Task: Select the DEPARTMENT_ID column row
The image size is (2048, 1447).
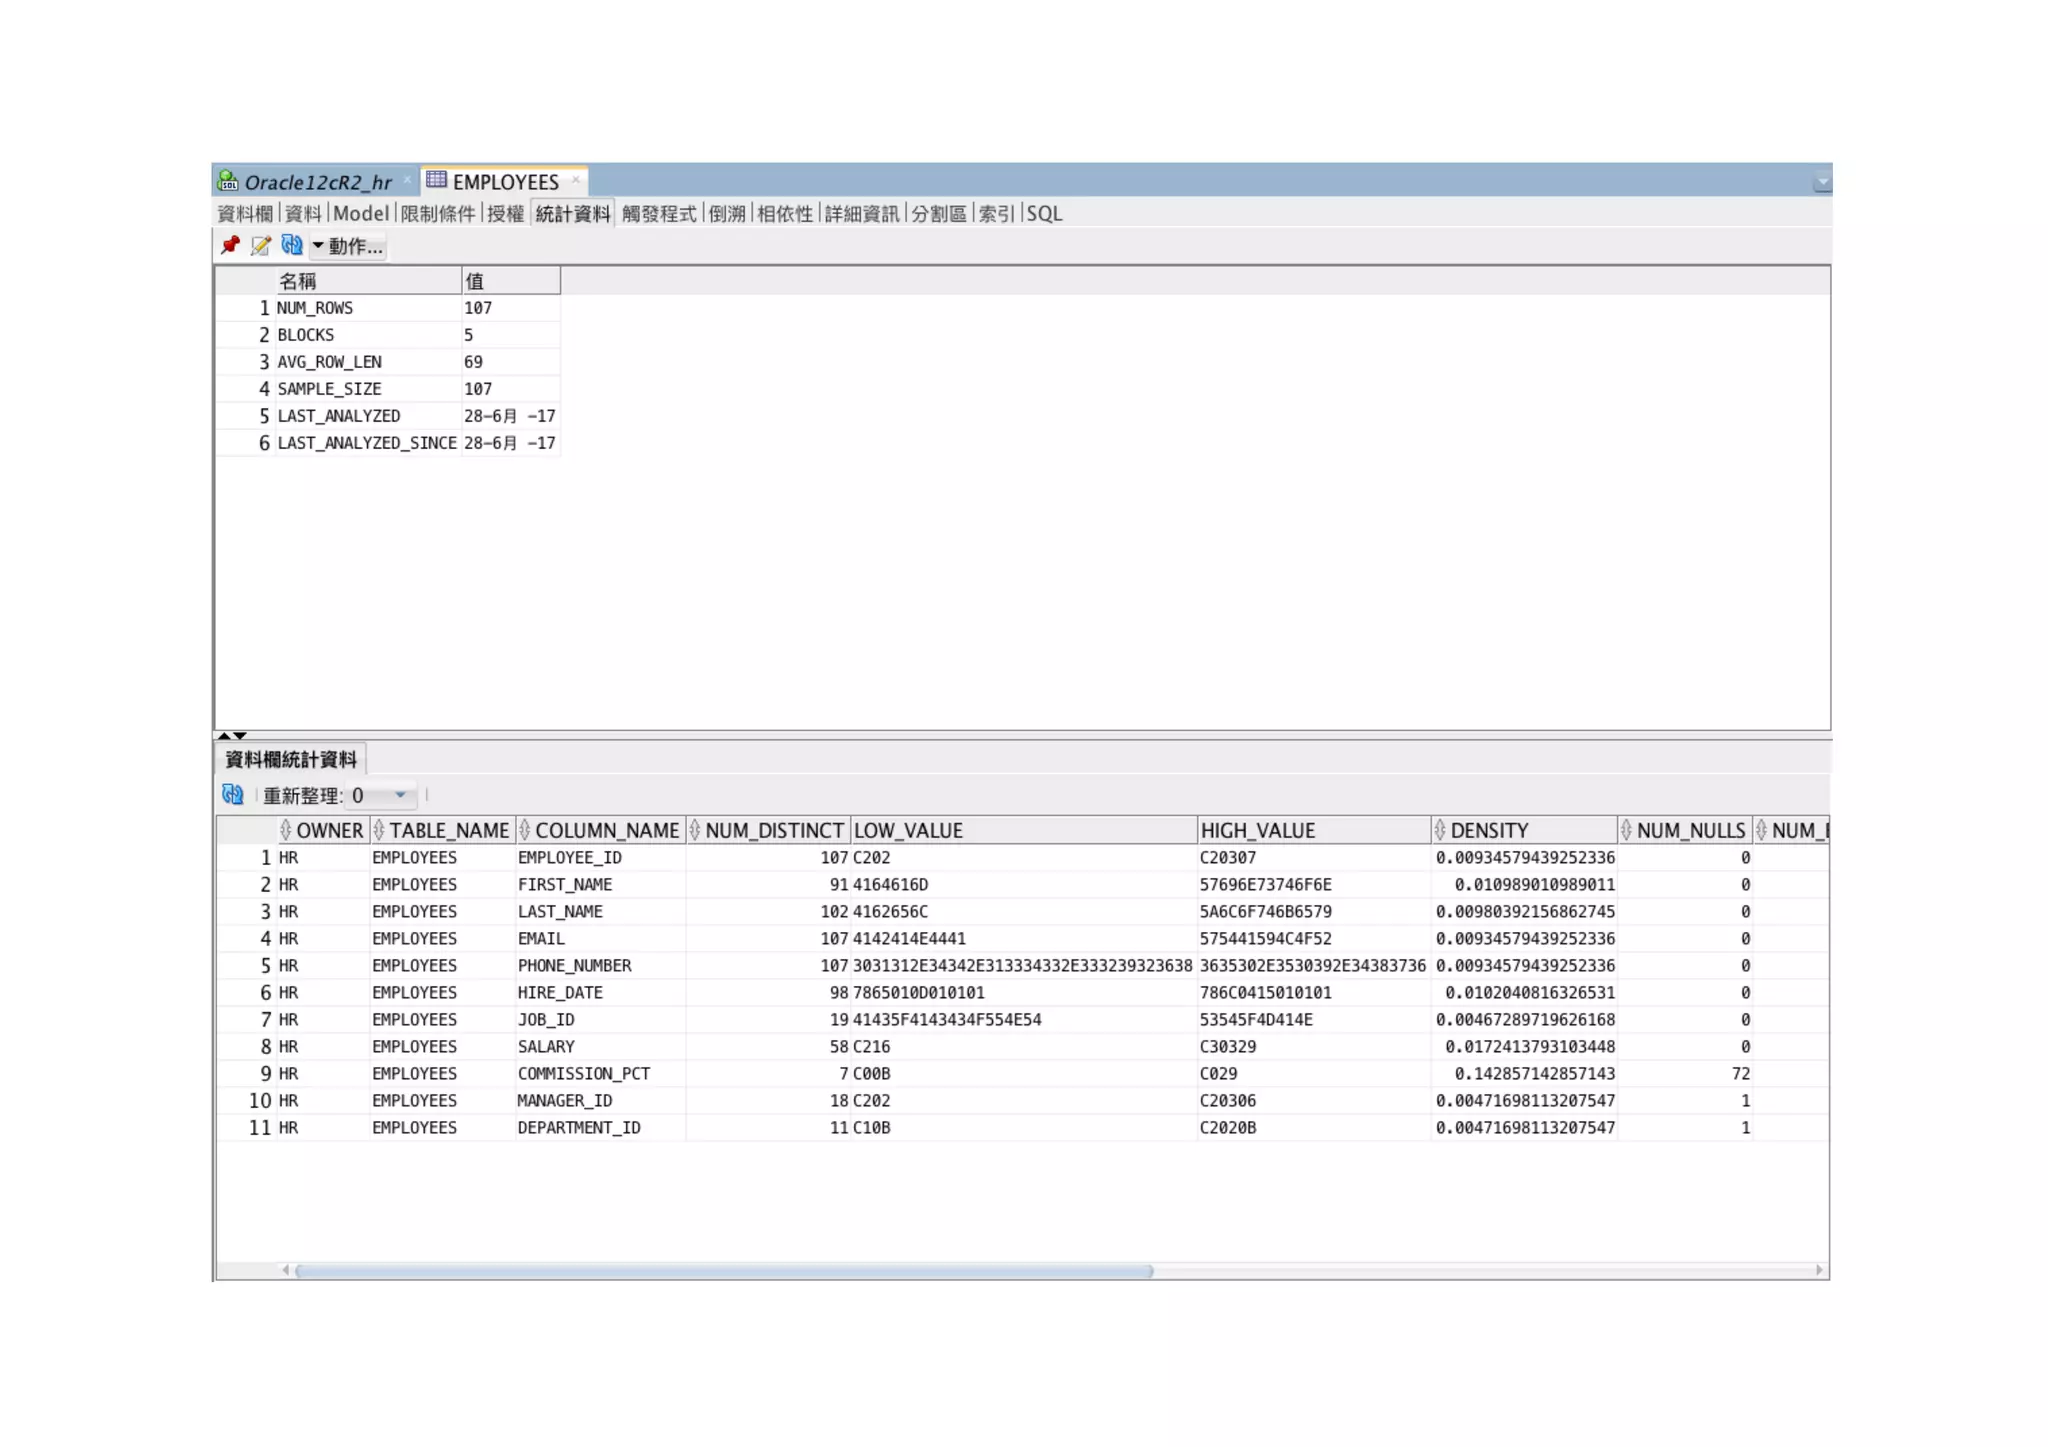Action: click(x=1022, y=1128)
